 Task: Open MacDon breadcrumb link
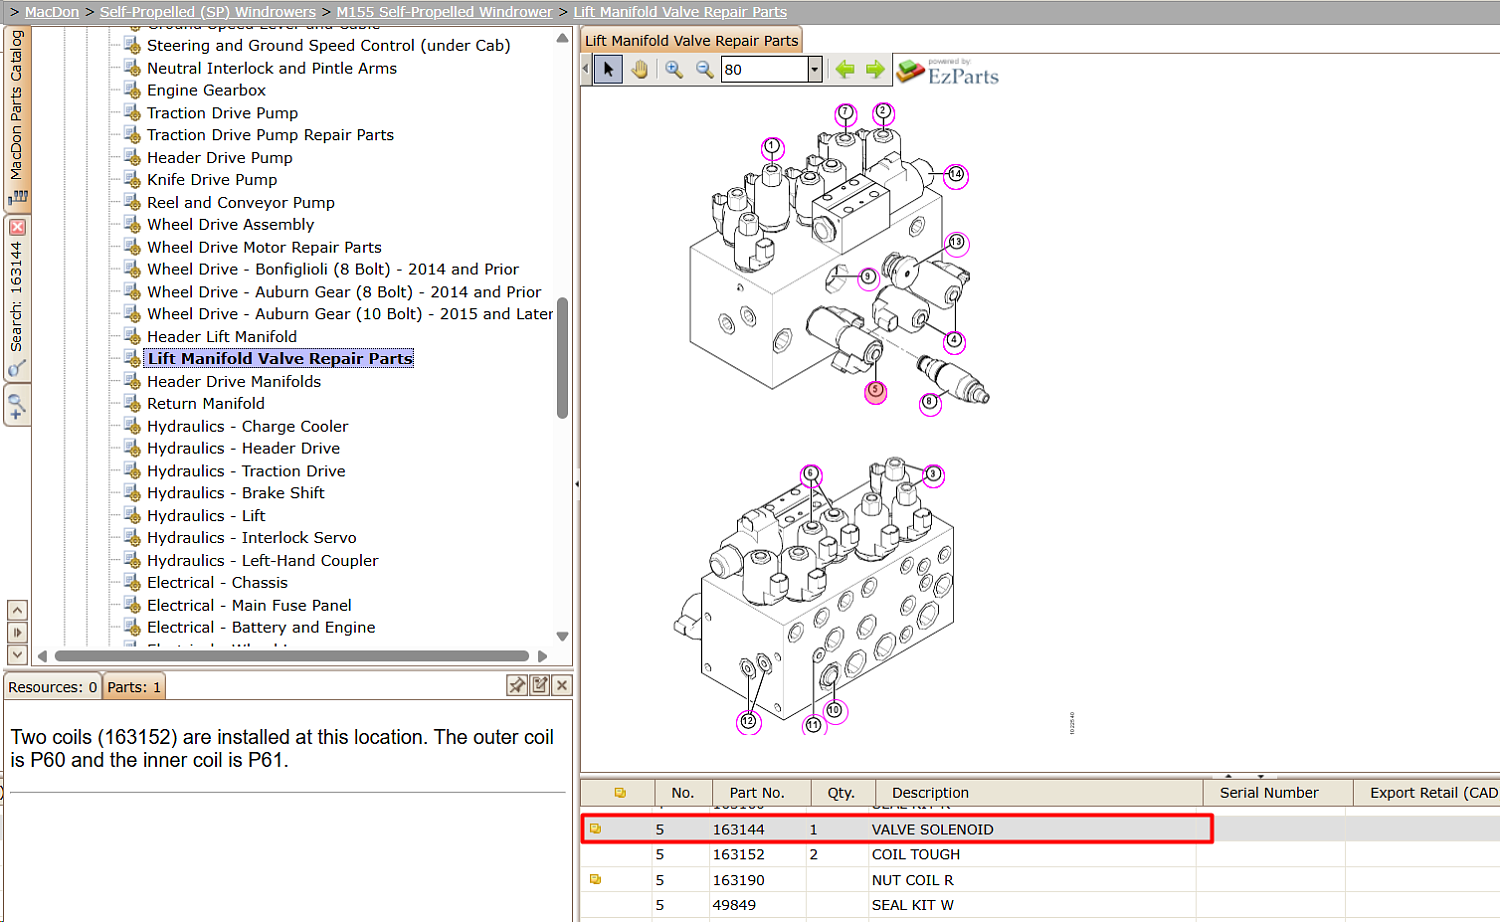point(52,12)
